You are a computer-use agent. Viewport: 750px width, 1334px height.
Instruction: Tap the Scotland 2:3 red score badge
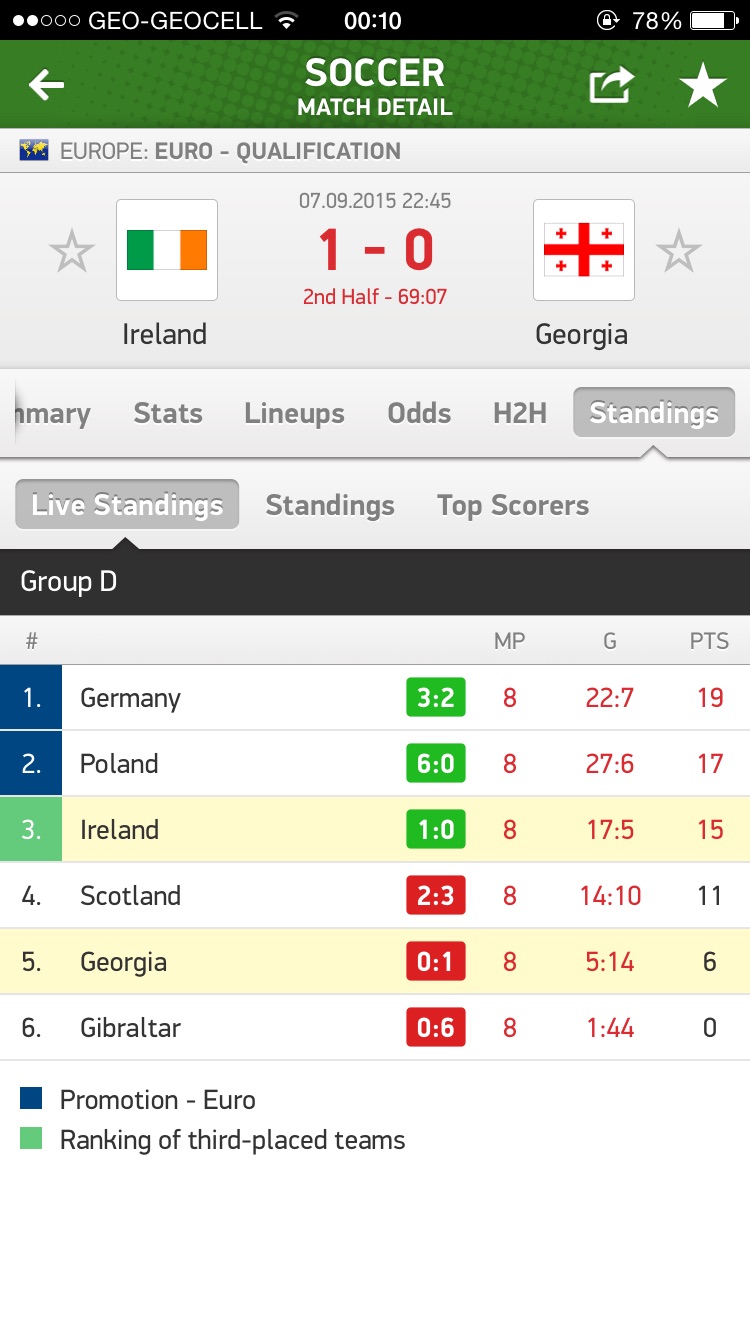[x=436, y=896]
